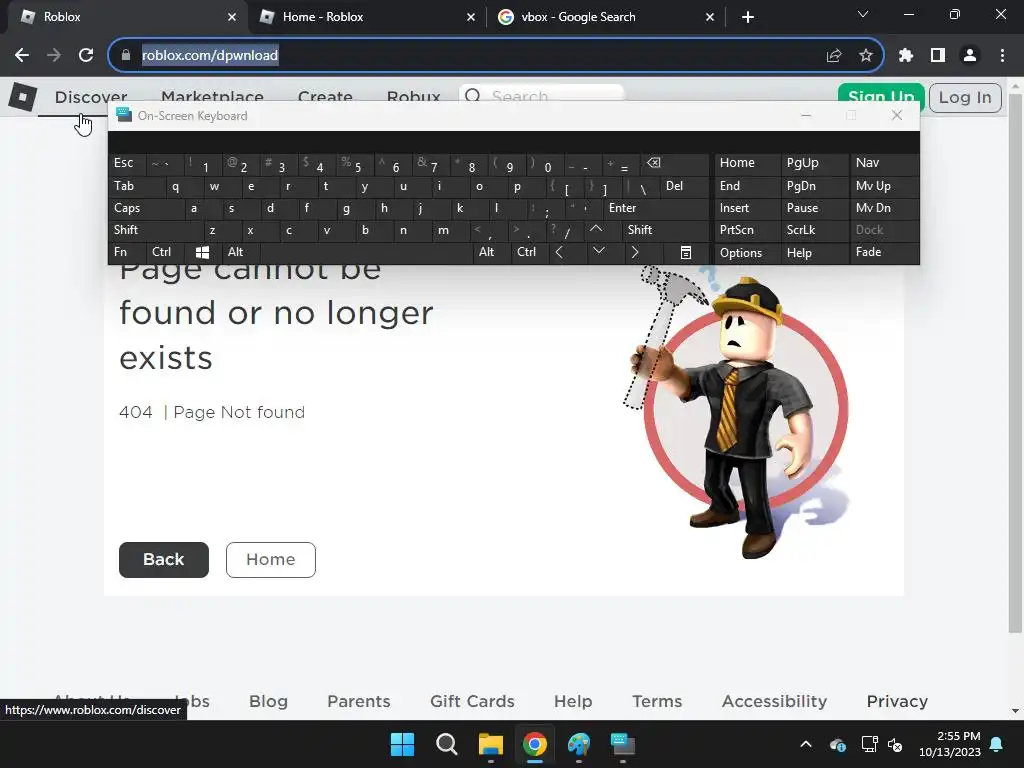The height and width of the screenshot is (768, 1024).
Task: Open the tab search chevron in Chrome
Action: pos(863,14)
